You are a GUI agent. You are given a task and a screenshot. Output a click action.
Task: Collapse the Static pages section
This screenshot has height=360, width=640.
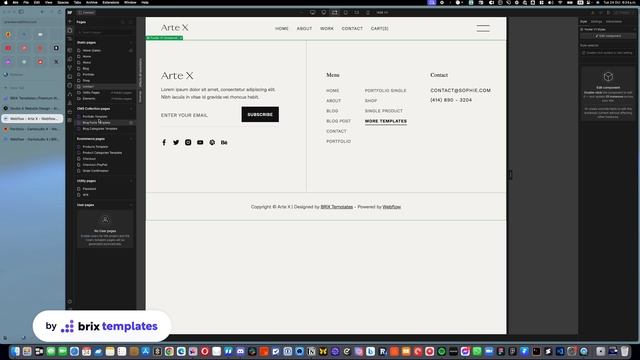coord(131,42)
